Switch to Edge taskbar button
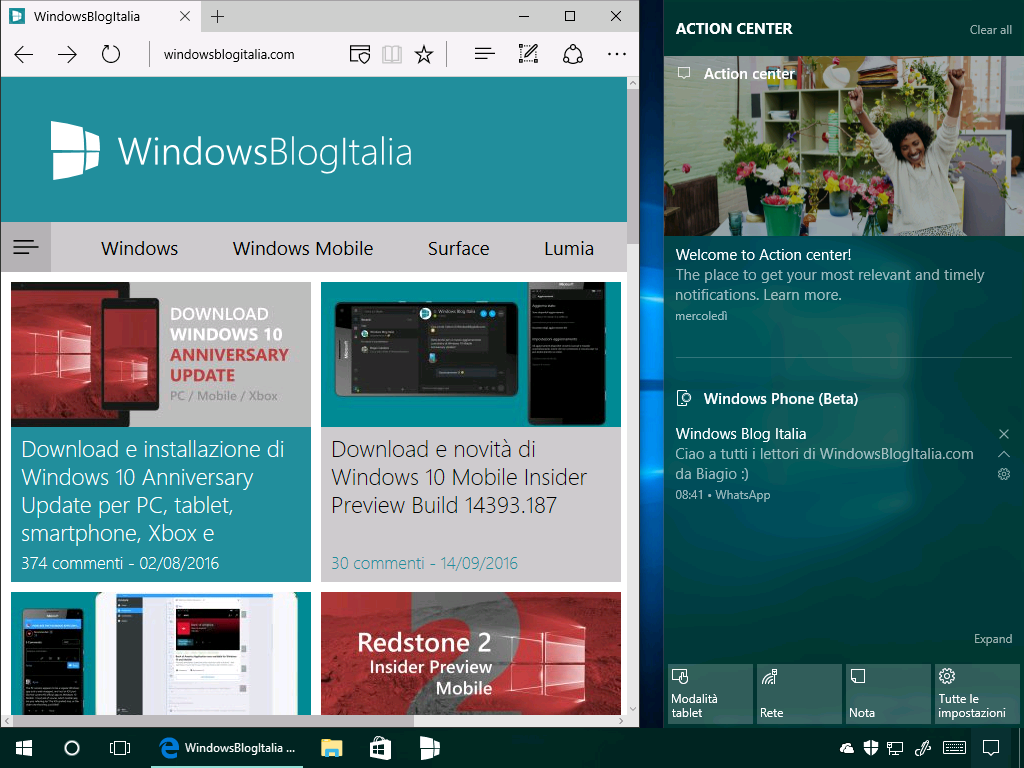The image size is (1024, 768). tap(227, 748)
